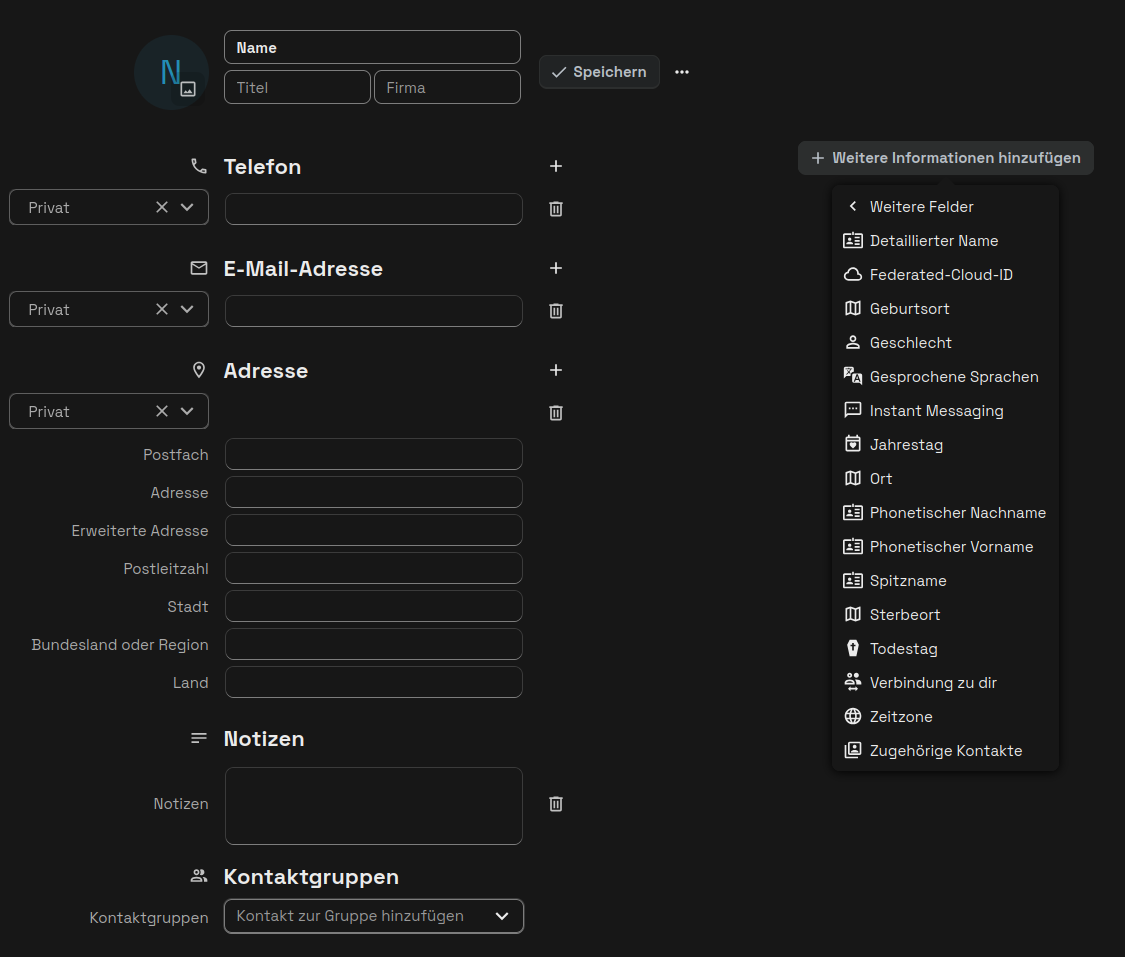1125x957 pixels.
Task: Click the Speichern button
Action: (x=599, y=72)
